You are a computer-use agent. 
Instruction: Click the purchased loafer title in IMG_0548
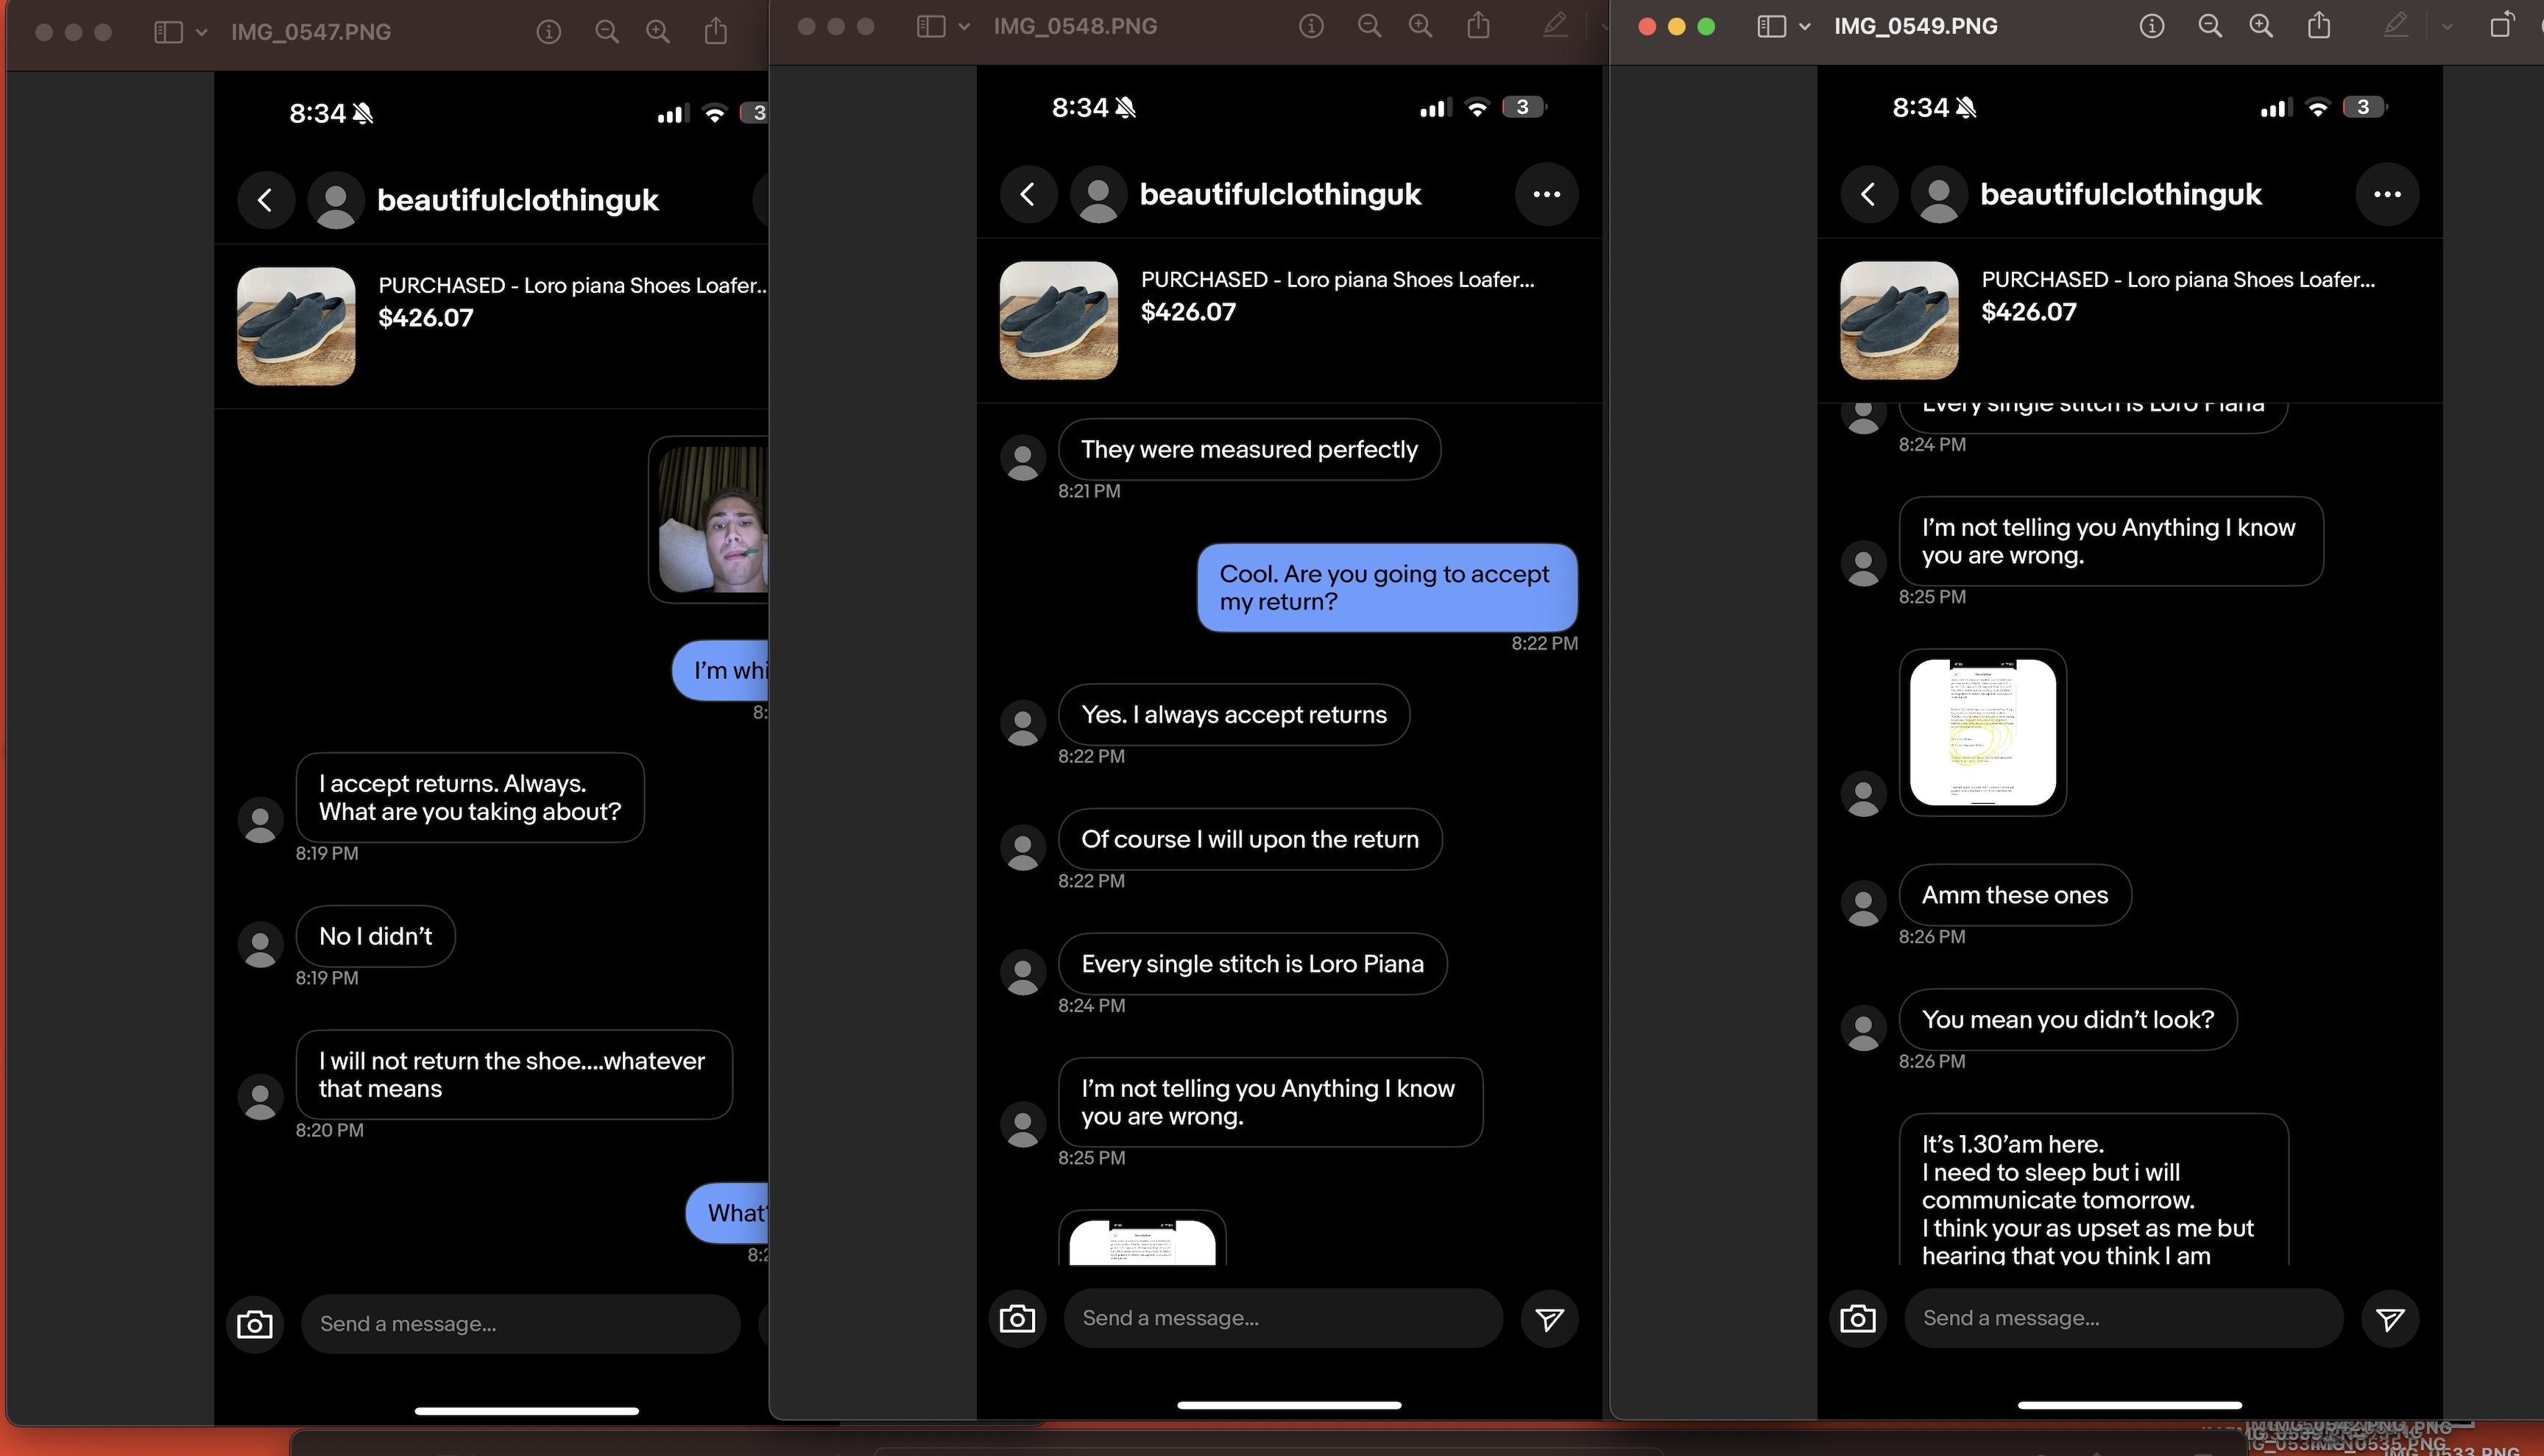point(1338,280)
